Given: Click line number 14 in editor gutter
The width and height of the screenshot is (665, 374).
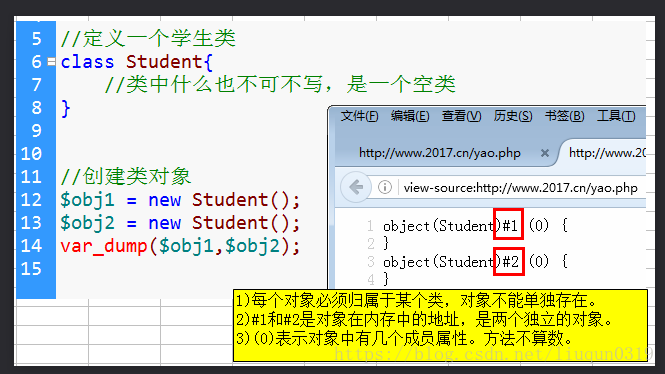Looking at the screenshot, I should (x=31, y=246).
